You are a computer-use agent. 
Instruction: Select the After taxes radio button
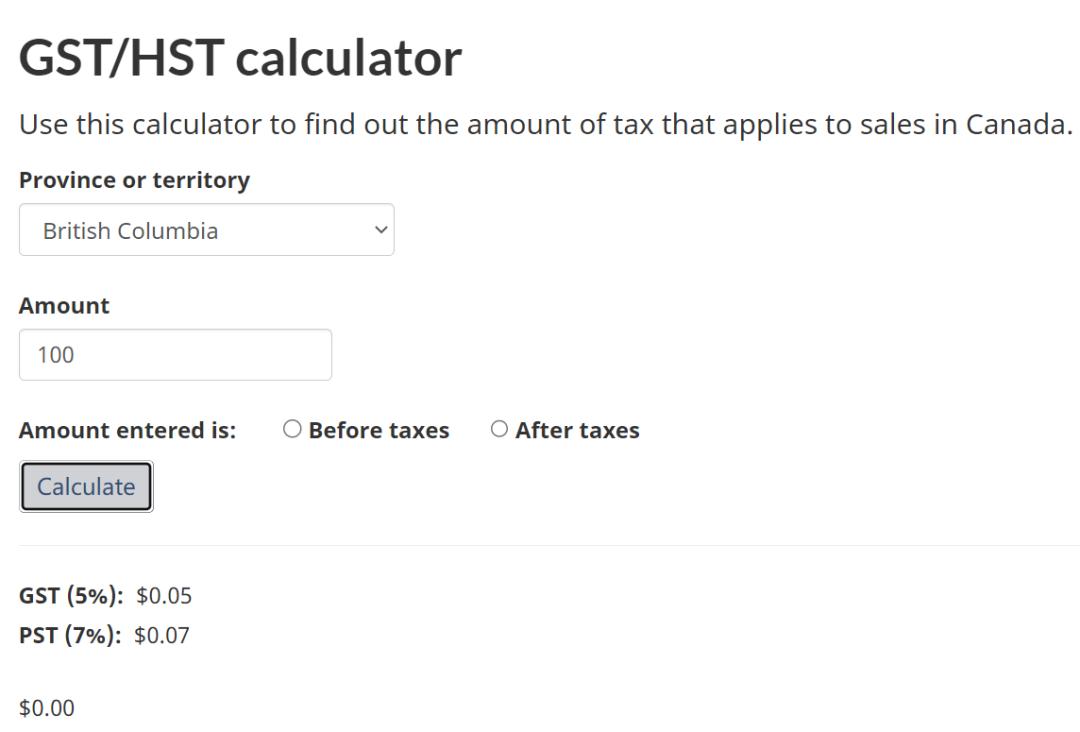tap(499, 429)
